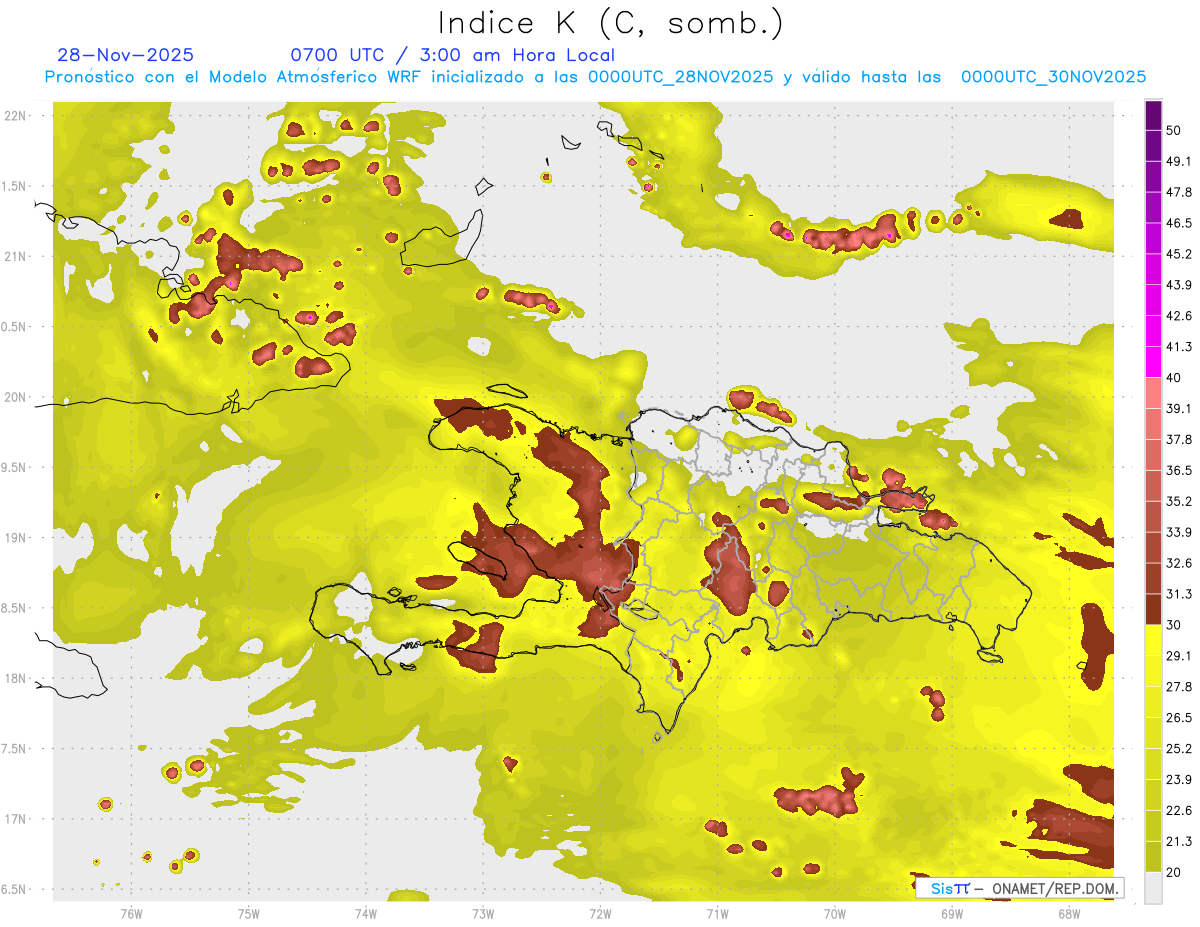Click the '20' color scale label
Viewport: 1200px width, 927px height.
click(1174, 872)
